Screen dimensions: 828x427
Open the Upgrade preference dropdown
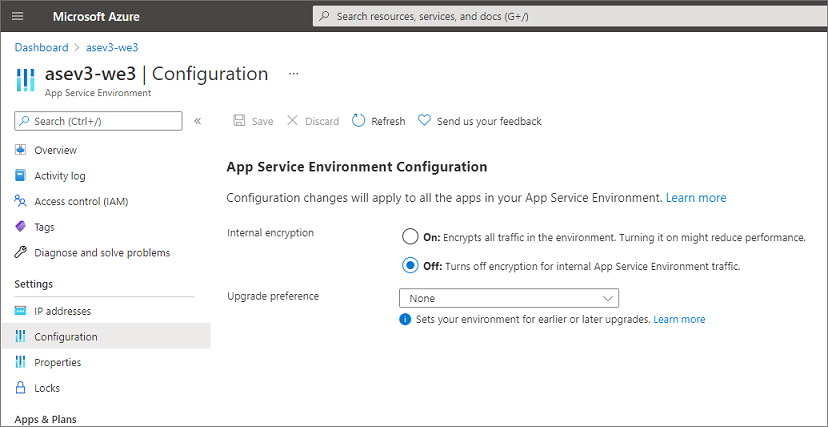(508, 298)
